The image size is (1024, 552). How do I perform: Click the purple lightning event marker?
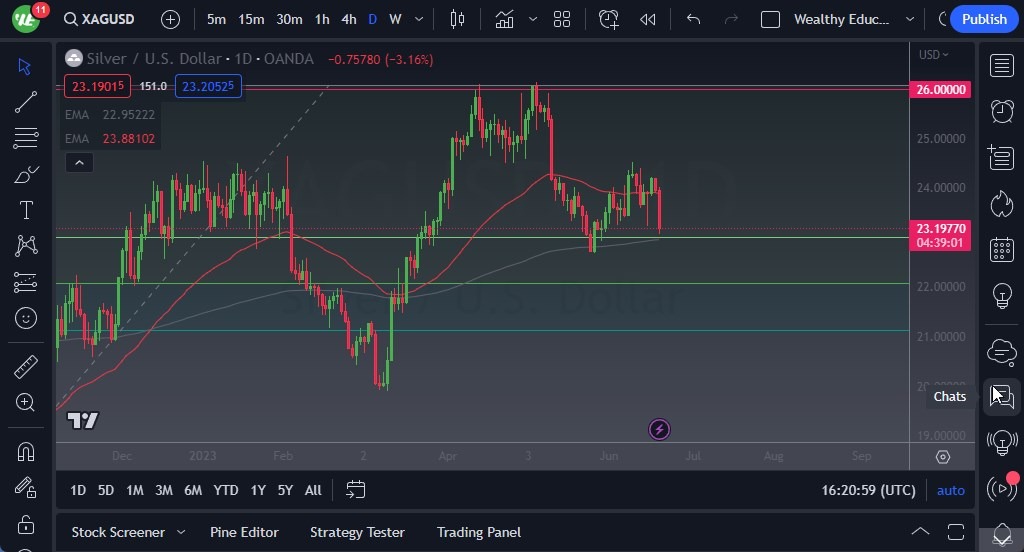(659, 430)
